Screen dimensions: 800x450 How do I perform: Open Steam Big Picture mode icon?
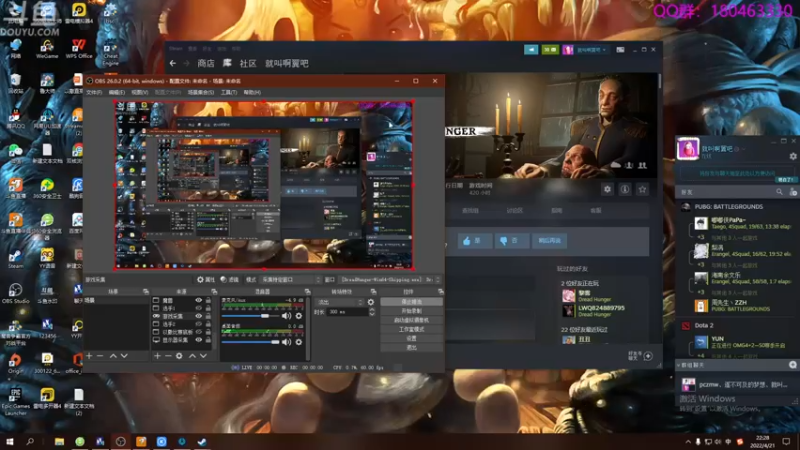click(x=620, y=49)
